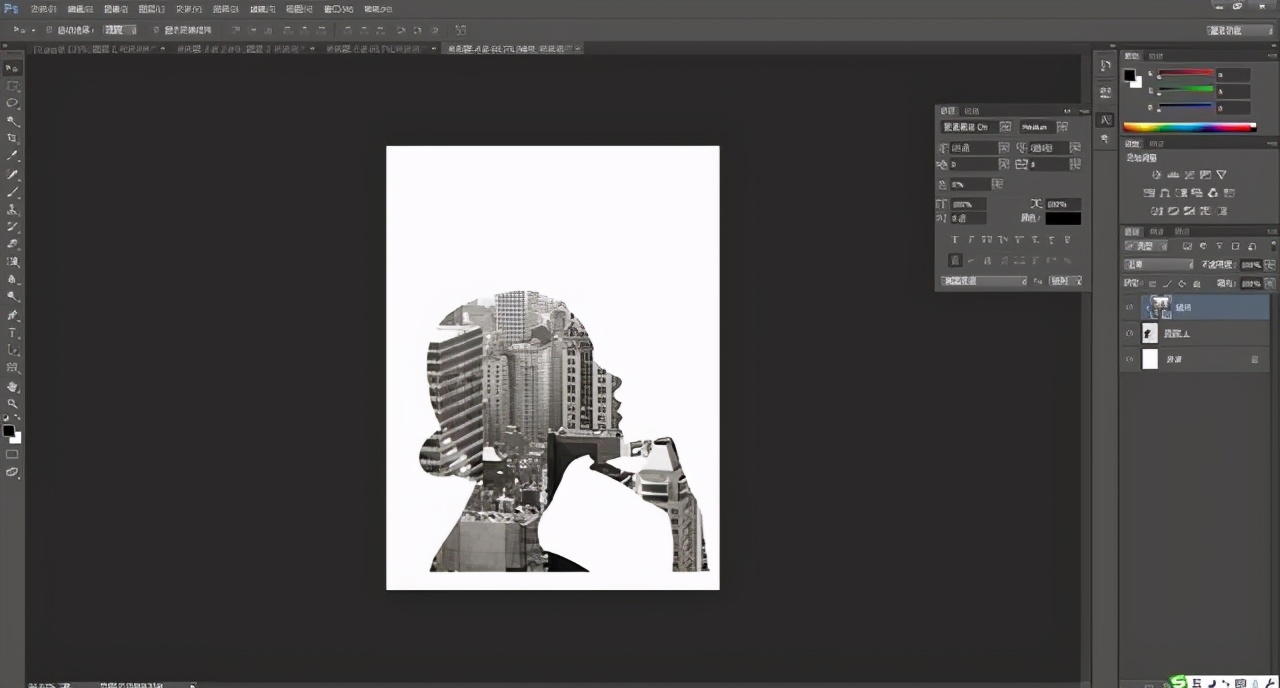Viewport: 1280px width, 688px height.
Task: Open the Image menu
Action: (116, 8)
